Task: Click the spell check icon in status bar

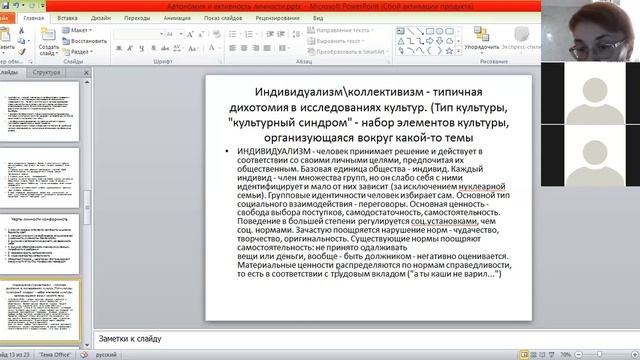Action: tap(84, 355)
